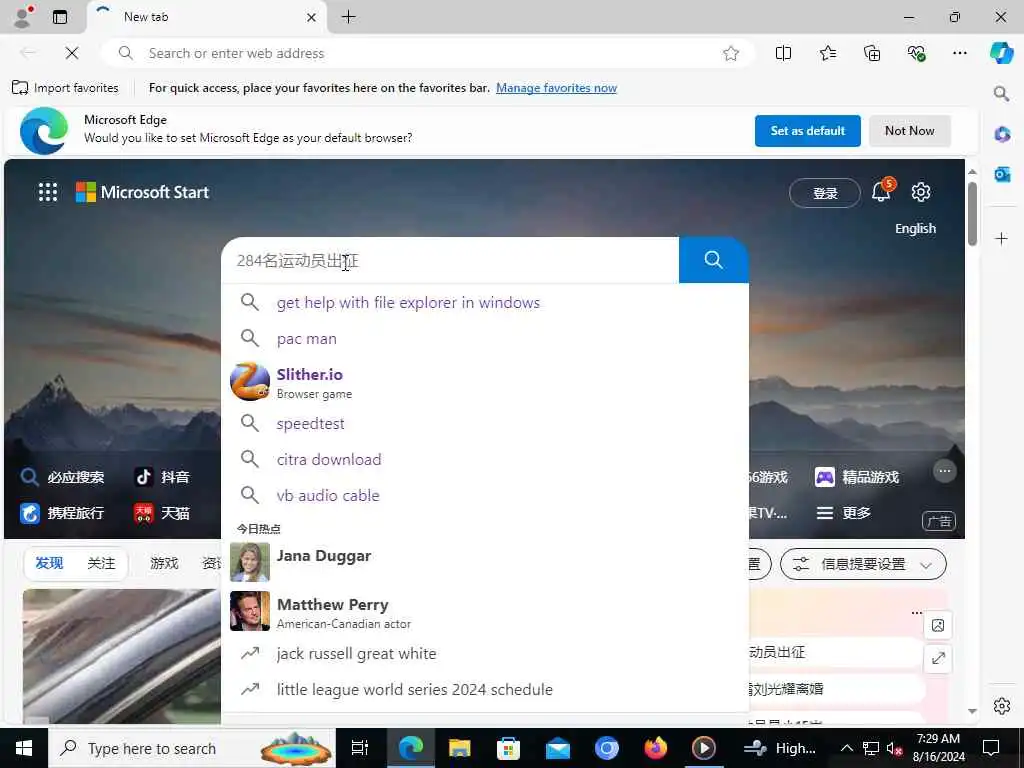
Task: Open Firefox from the taskbar
Action: point(655,748)
